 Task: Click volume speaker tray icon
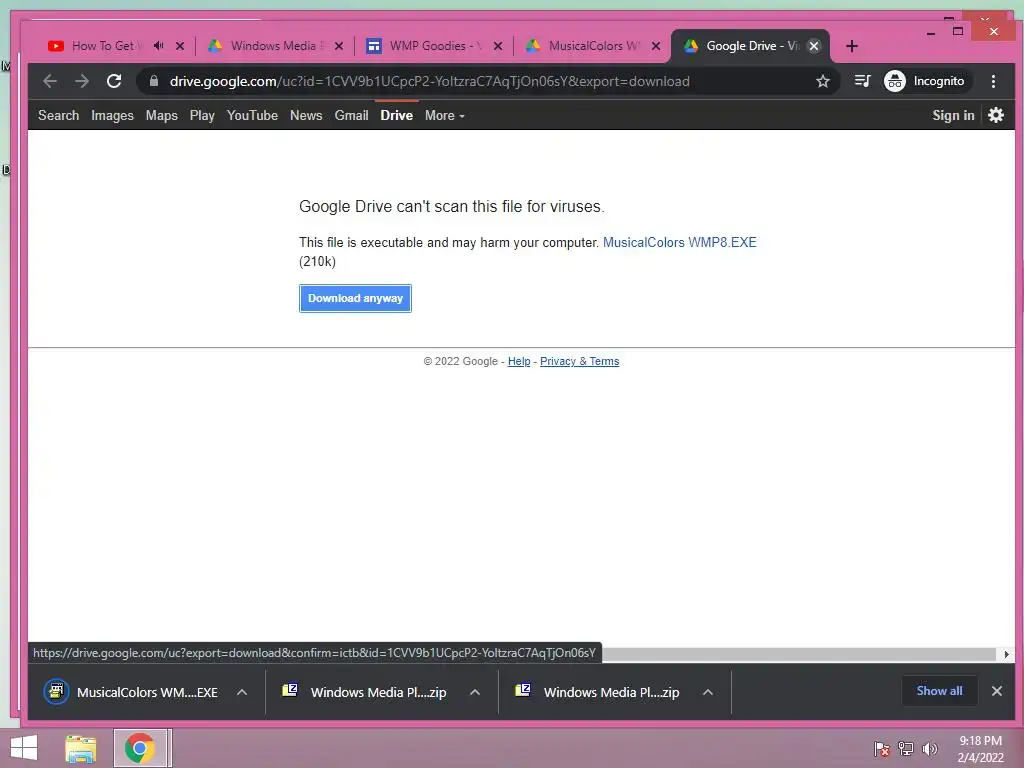tap(930, 749)
